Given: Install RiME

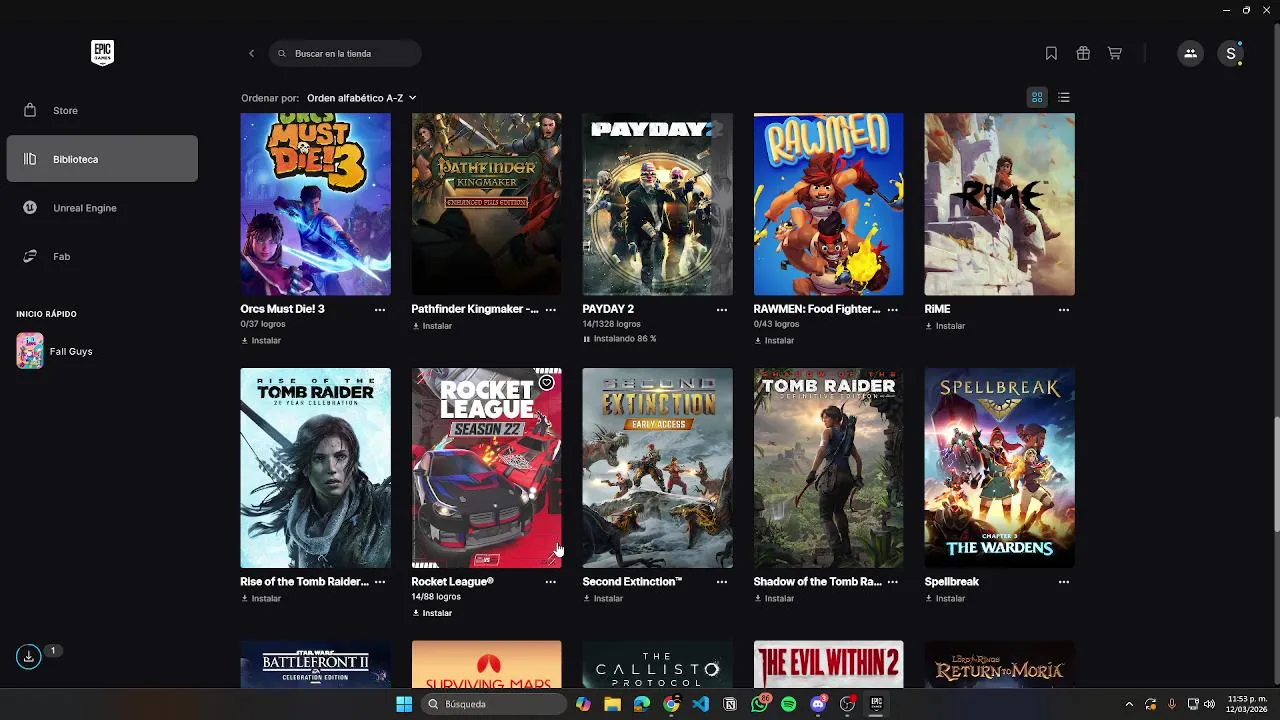Looking at the screenshot, I should tap(945, 326).
